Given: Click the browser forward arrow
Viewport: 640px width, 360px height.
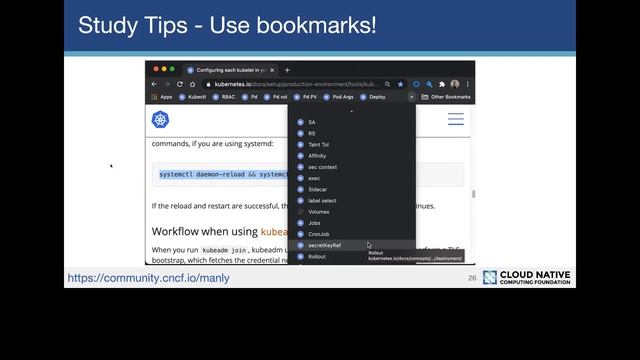Looking at the screenshot, I should [x=167, y=84].
